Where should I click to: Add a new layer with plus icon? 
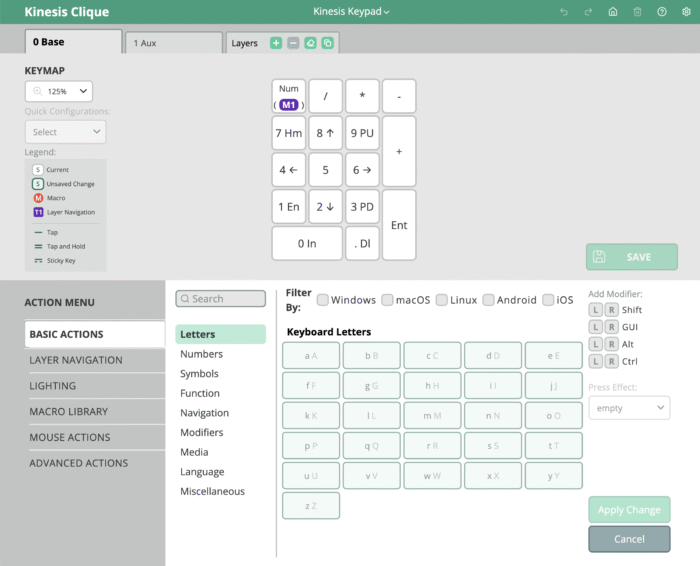click(276, 43)
